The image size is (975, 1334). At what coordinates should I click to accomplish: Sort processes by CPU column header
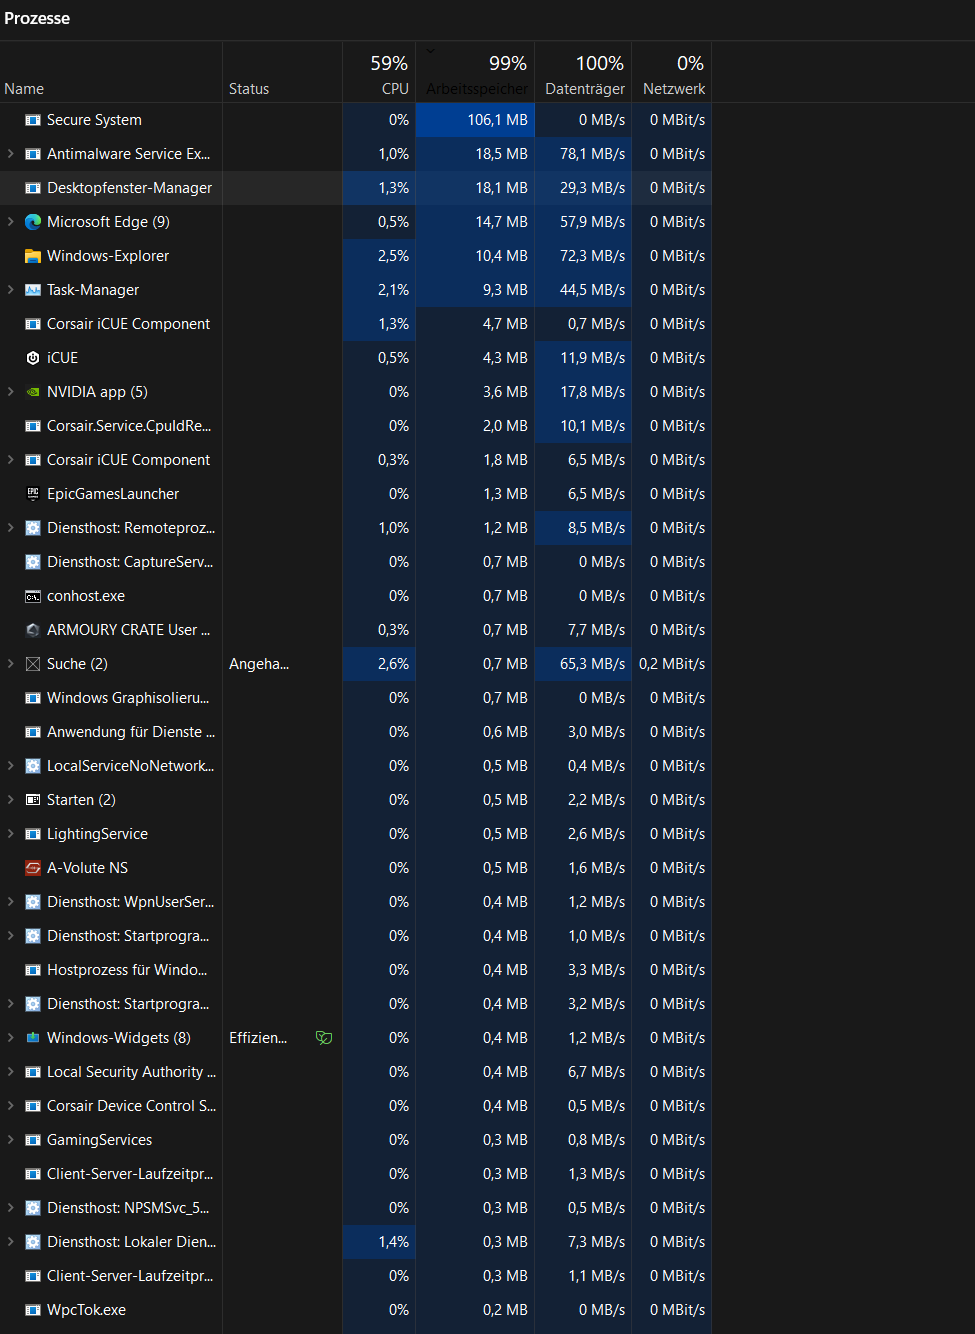[x=379, y=72]
